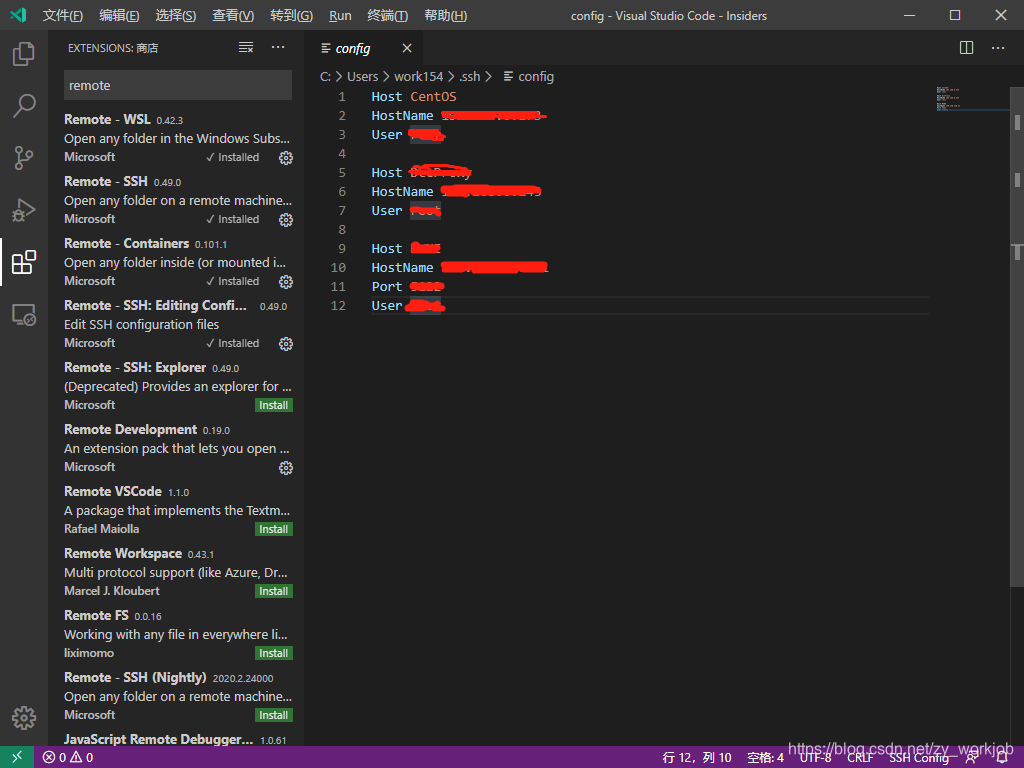
Task: Open the Remote Explorer view
Action: (24, 315)
